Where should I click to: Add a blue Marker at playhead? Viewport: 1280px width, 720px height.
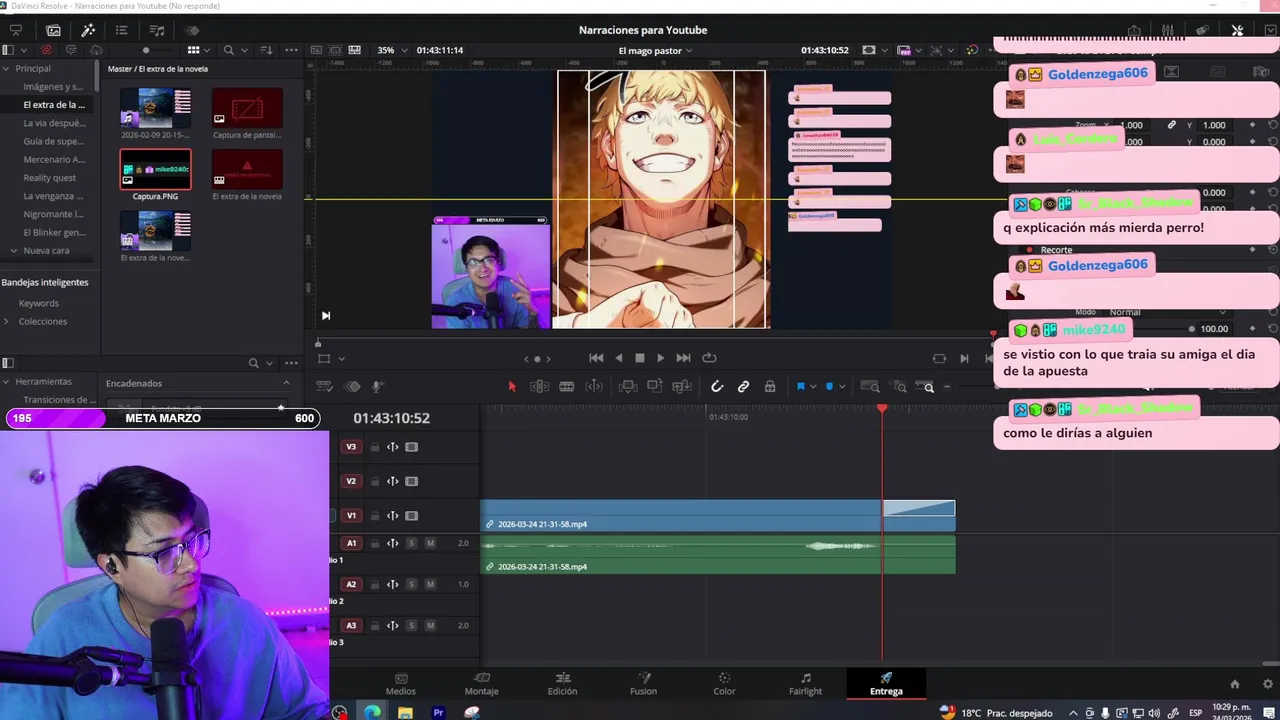(829, 387)
